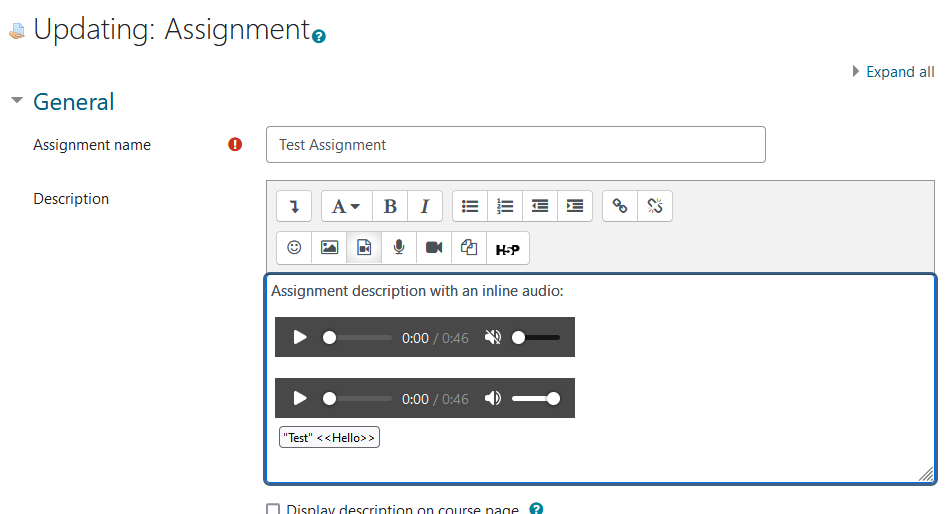This screenshot has width=950, height=514.
Task: Play the first audio player
Action: (300, 338)
